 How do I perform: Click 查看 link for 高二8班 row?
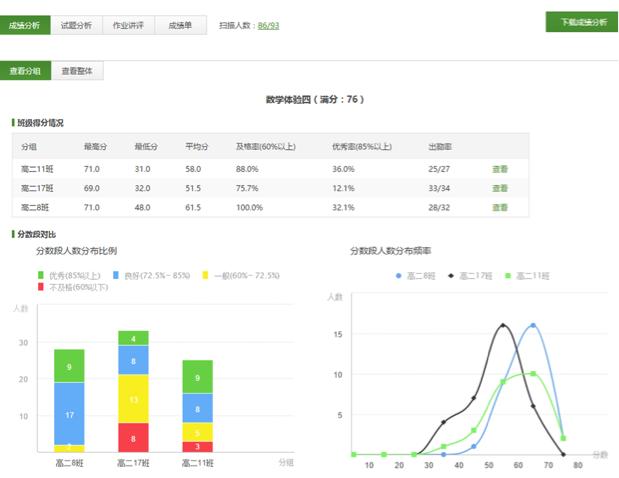tap(500, 207)
